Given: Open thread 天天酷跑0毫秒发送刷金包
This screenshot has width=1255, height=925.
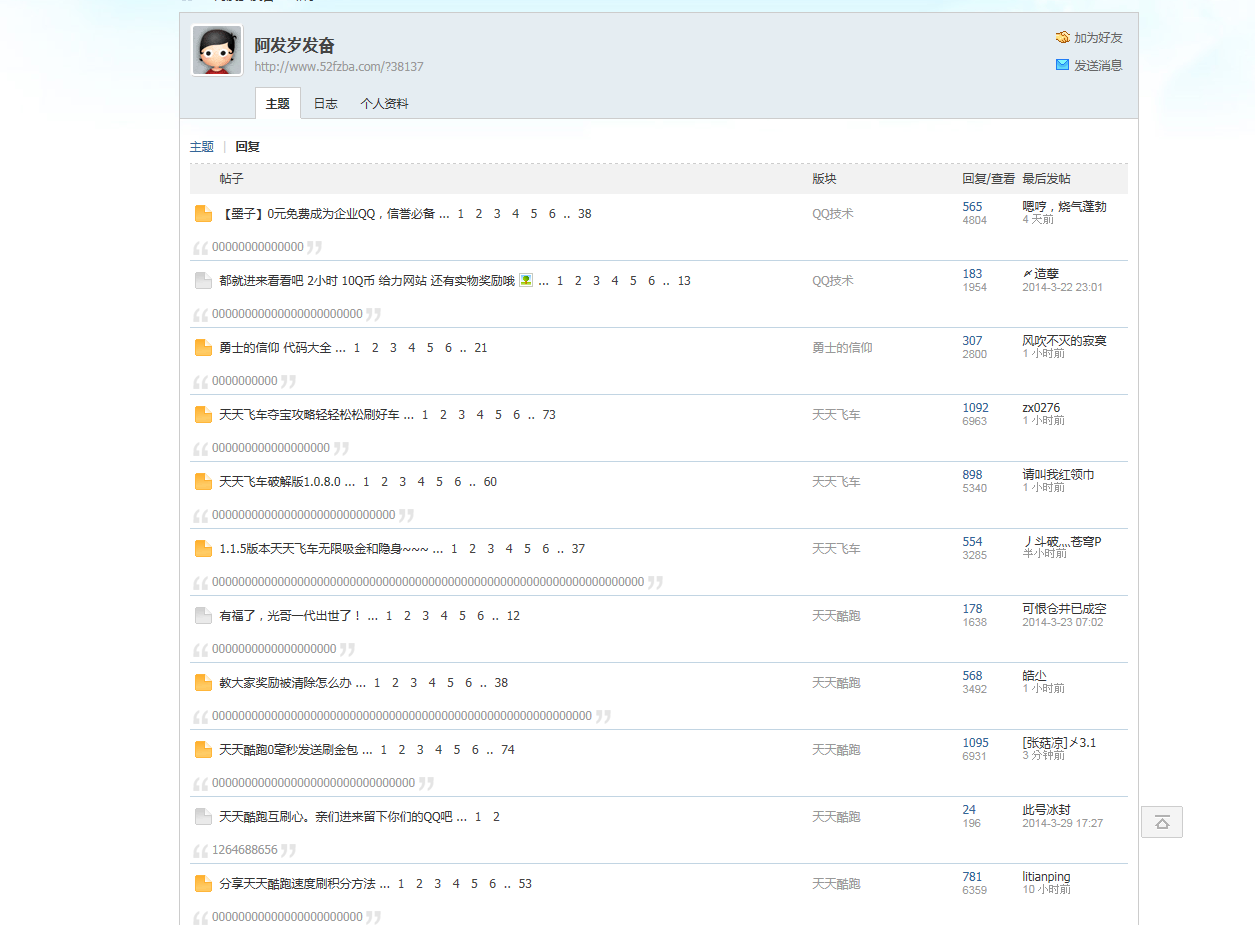Looking at the screenshot, I should pos(288,749).
